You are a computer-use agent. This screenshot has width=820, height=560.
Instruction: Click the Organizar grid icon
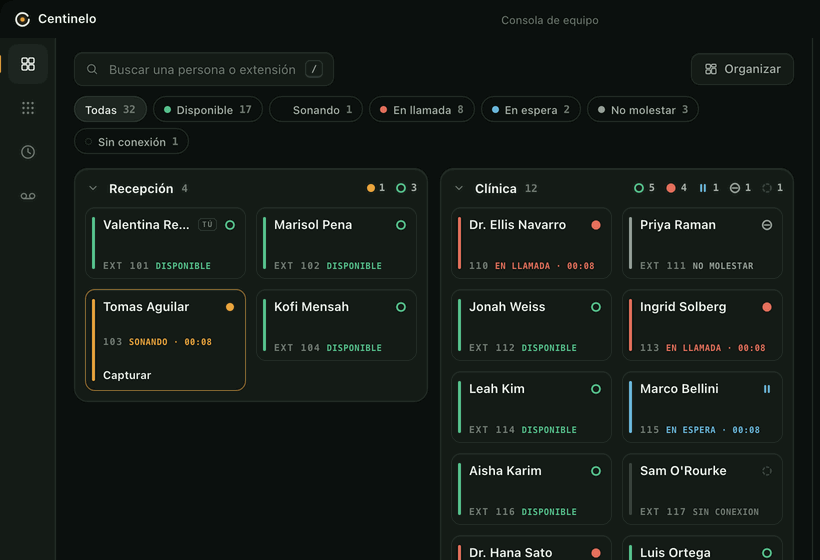point(711,69)
